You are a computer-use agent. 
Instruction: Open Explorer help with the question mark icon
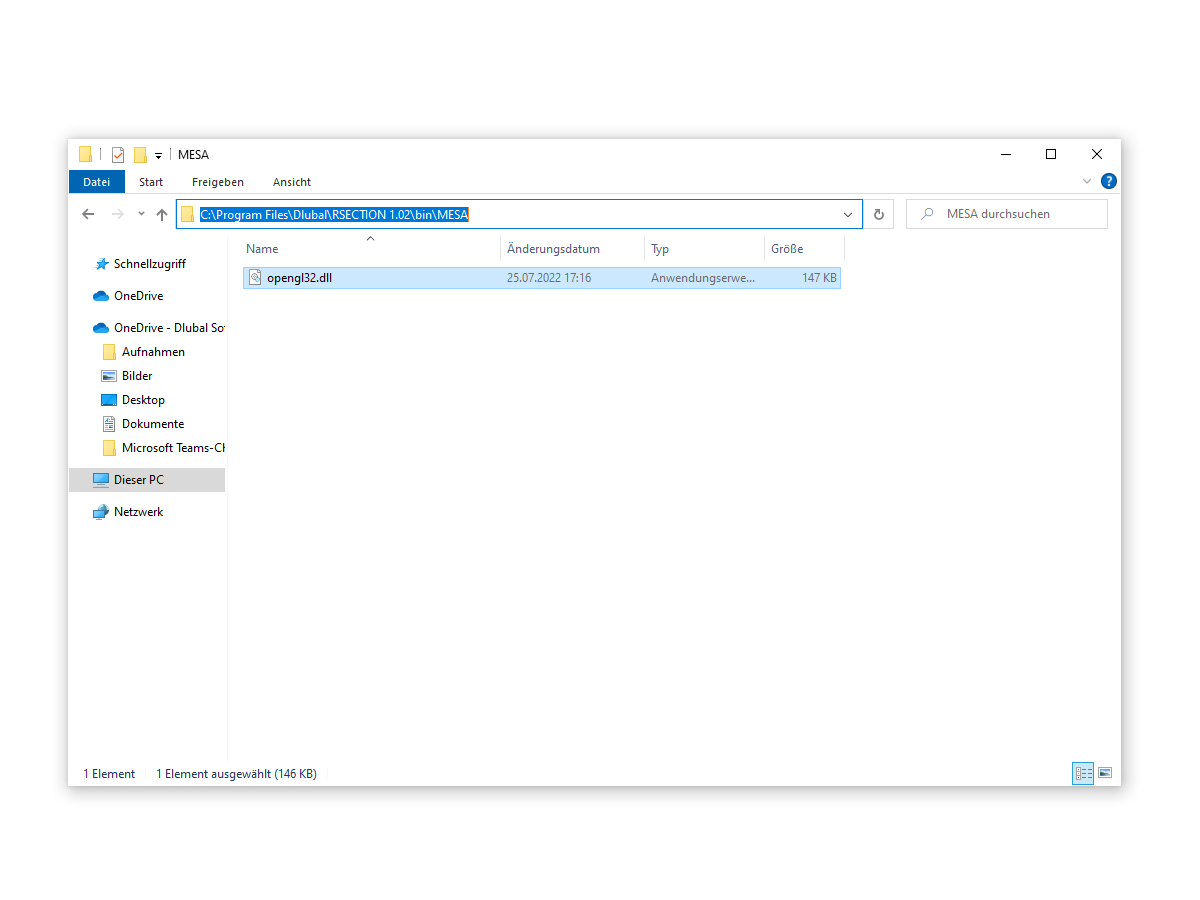1109,181
